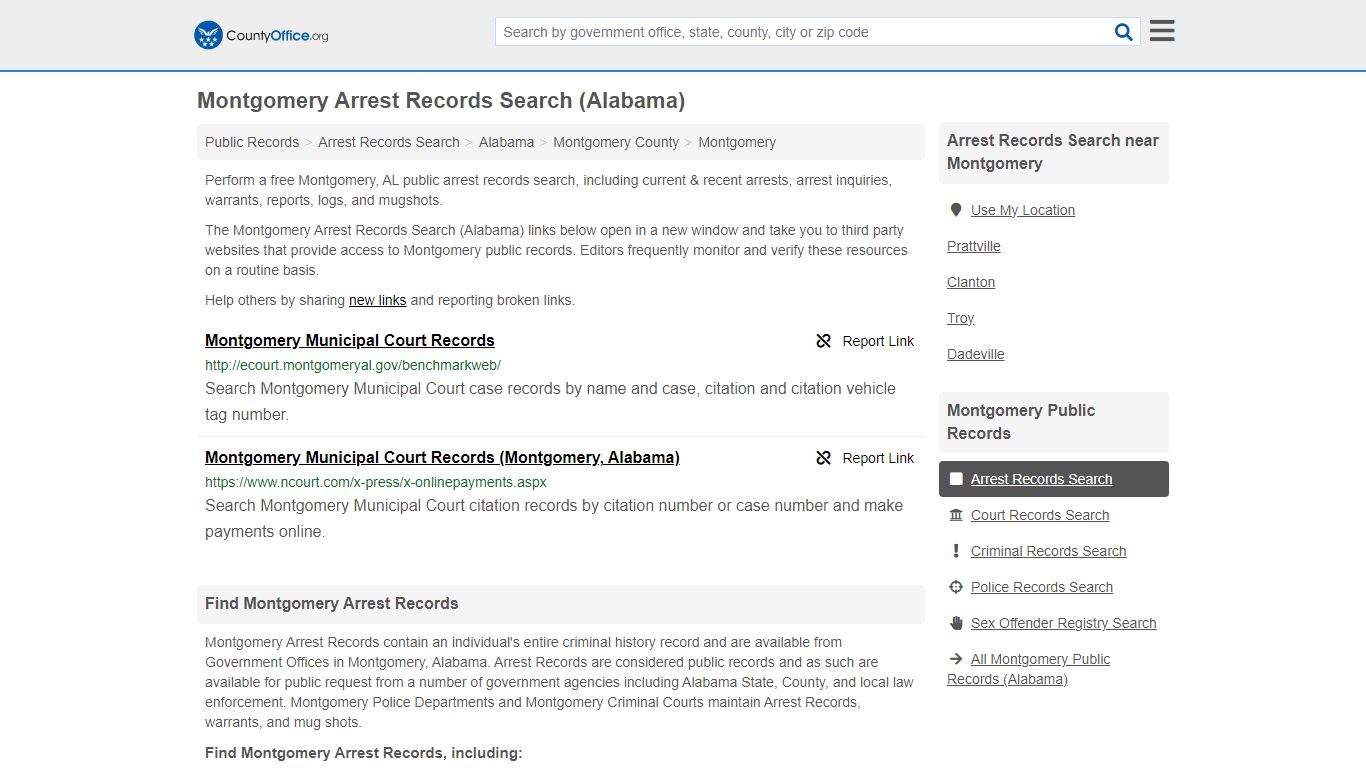Open Dadeville nearby link
This screenshot has height=768, width=1366.
tap(976, 354)
